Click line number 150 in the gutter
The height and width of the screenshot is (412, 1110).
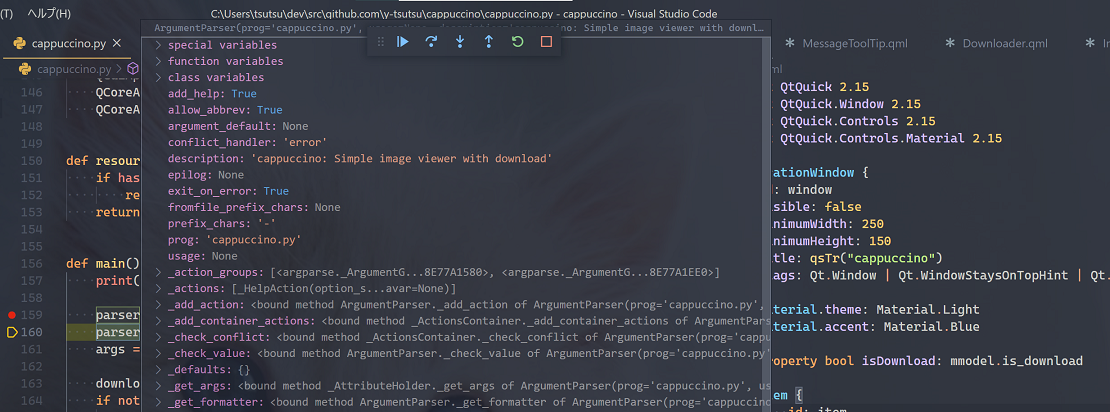(31, 160)
